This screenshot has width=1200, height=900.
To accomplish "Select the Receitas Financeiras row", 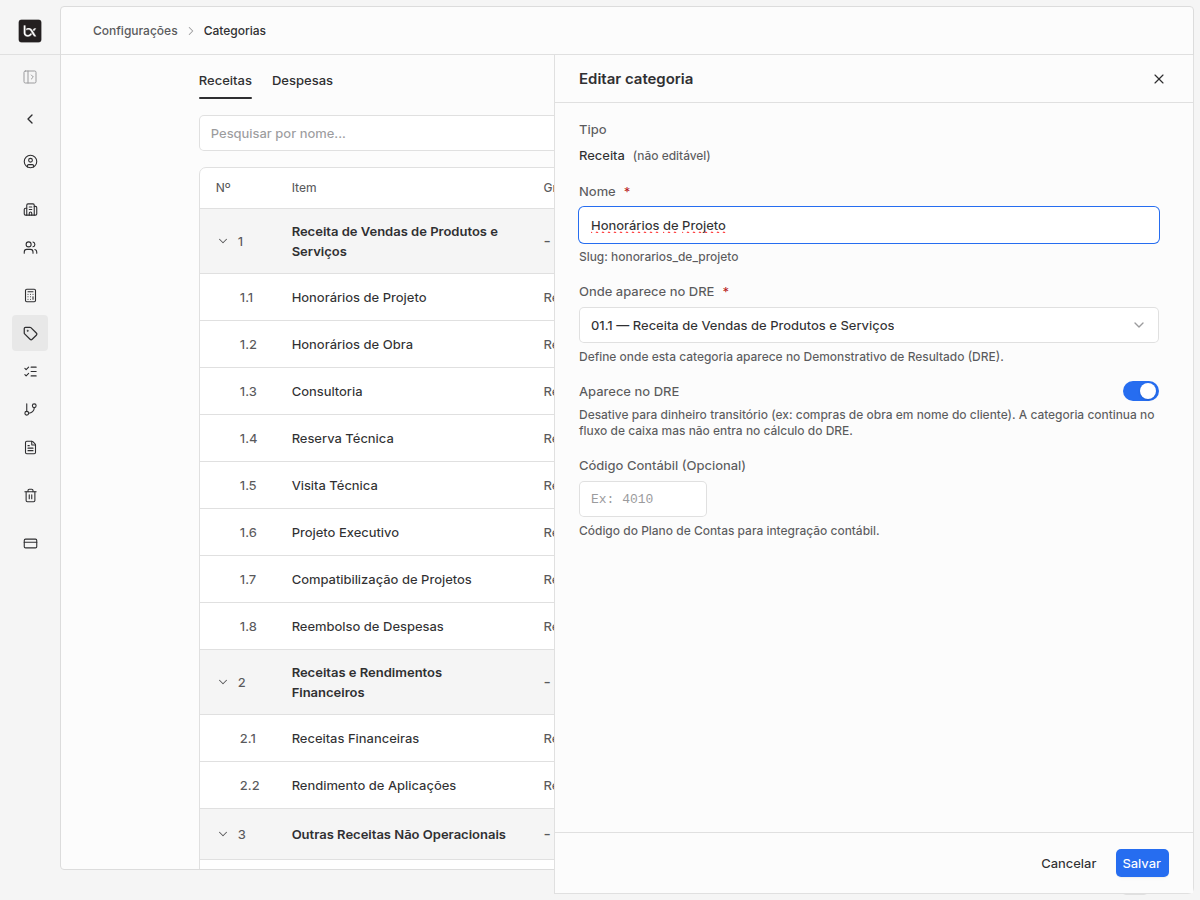I will click(377, 738).
